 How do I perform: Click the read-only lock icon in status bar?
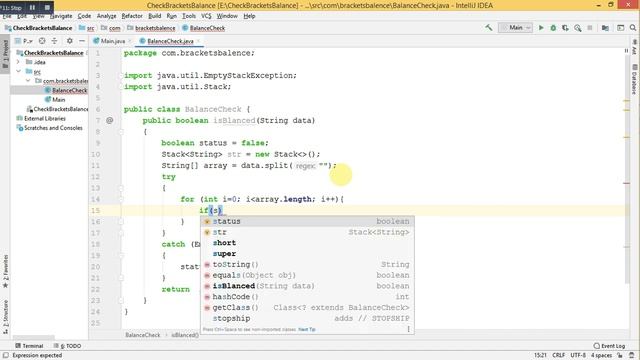click(x=620, y=355)
